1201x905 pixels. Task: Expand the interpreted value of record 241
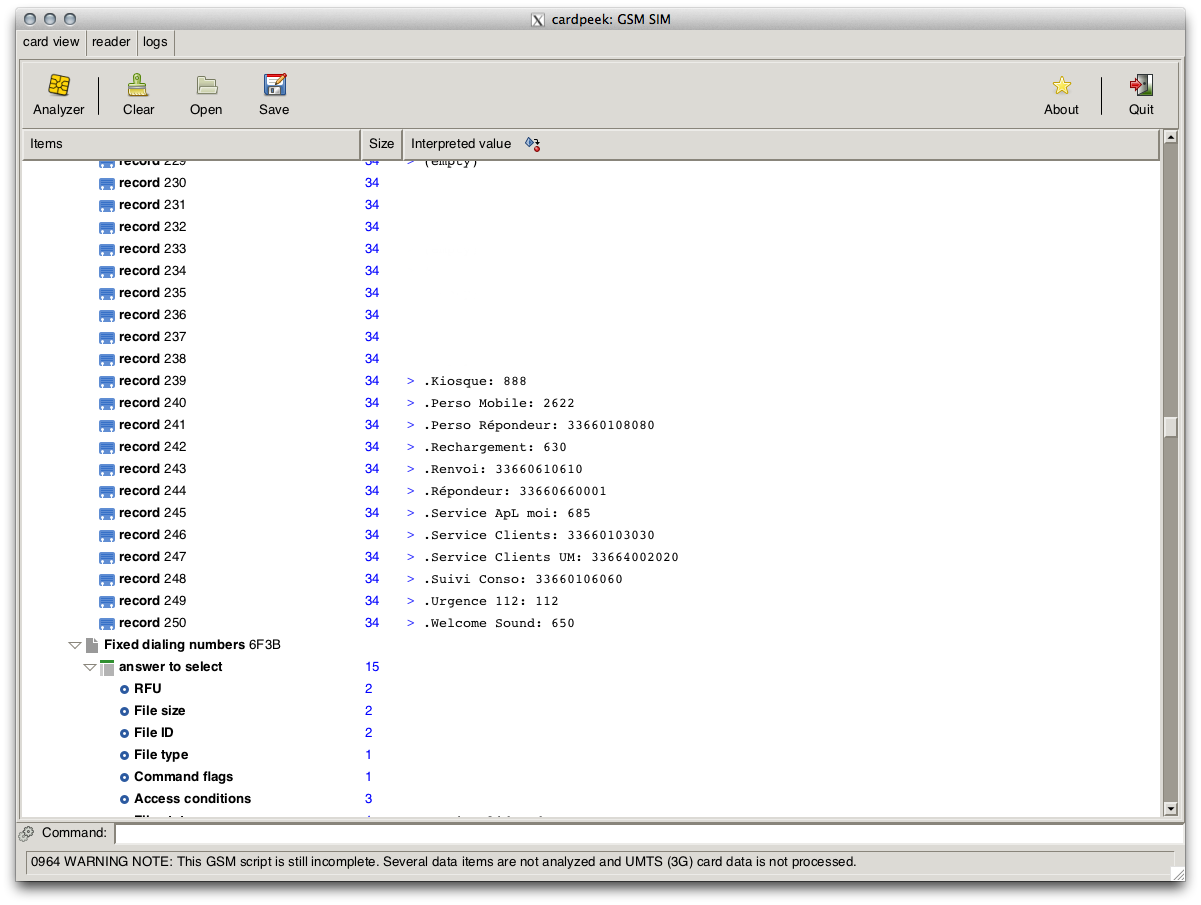pos(410,425)
